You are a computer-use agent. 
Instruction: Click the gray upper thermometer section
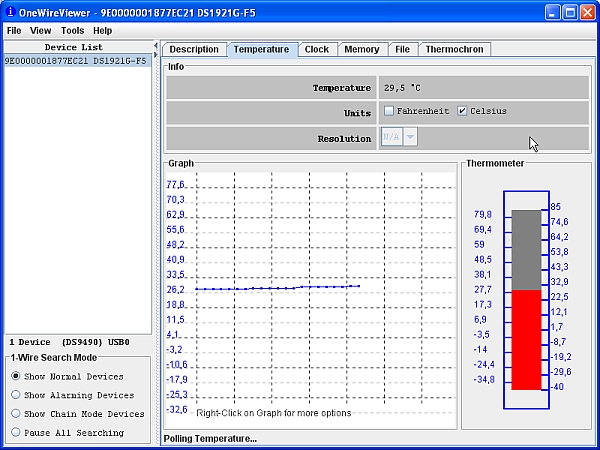click(x=527, y=250)
